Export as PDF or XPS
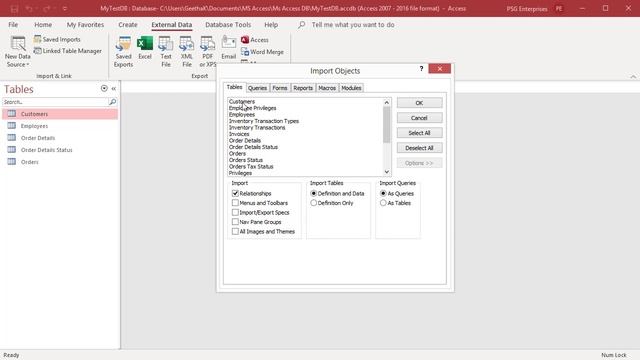Screen dimensions: 640x360 pos(207,51)
